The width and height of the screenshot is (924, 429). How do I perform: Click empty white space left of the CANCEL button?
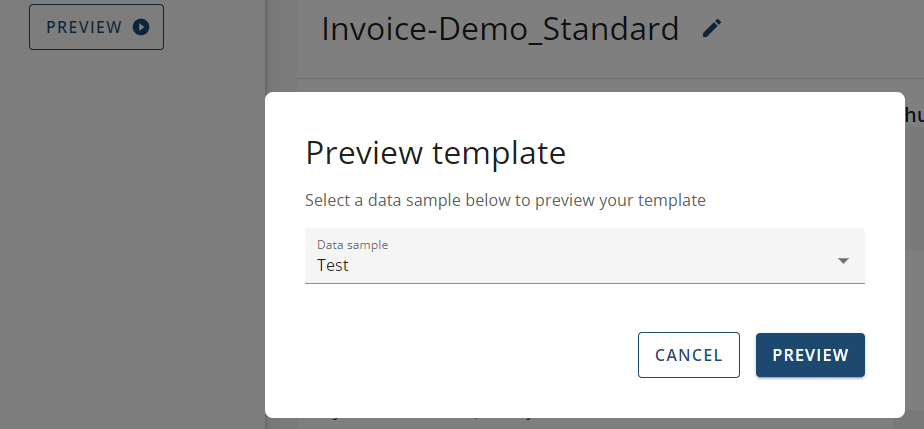460,355
